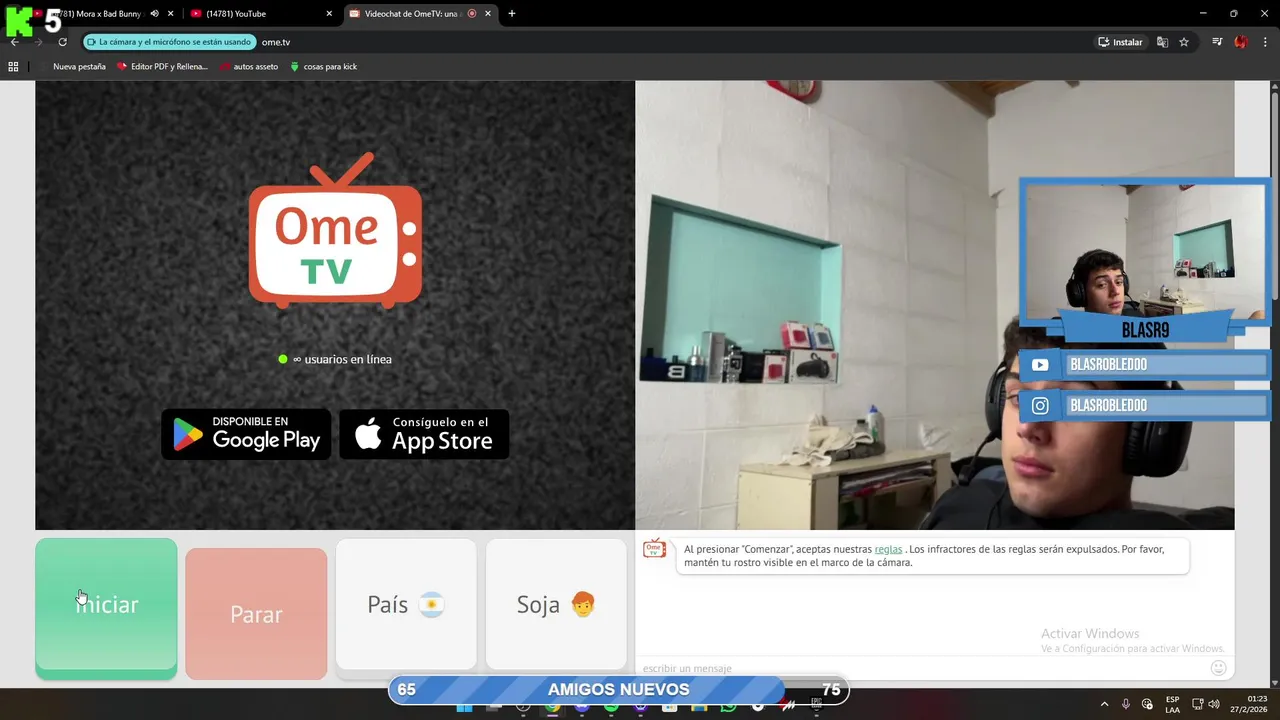The height and width of the screenshot is (720, 1280).
Task: Open the reglas rules link
Action: pos(888,549)
